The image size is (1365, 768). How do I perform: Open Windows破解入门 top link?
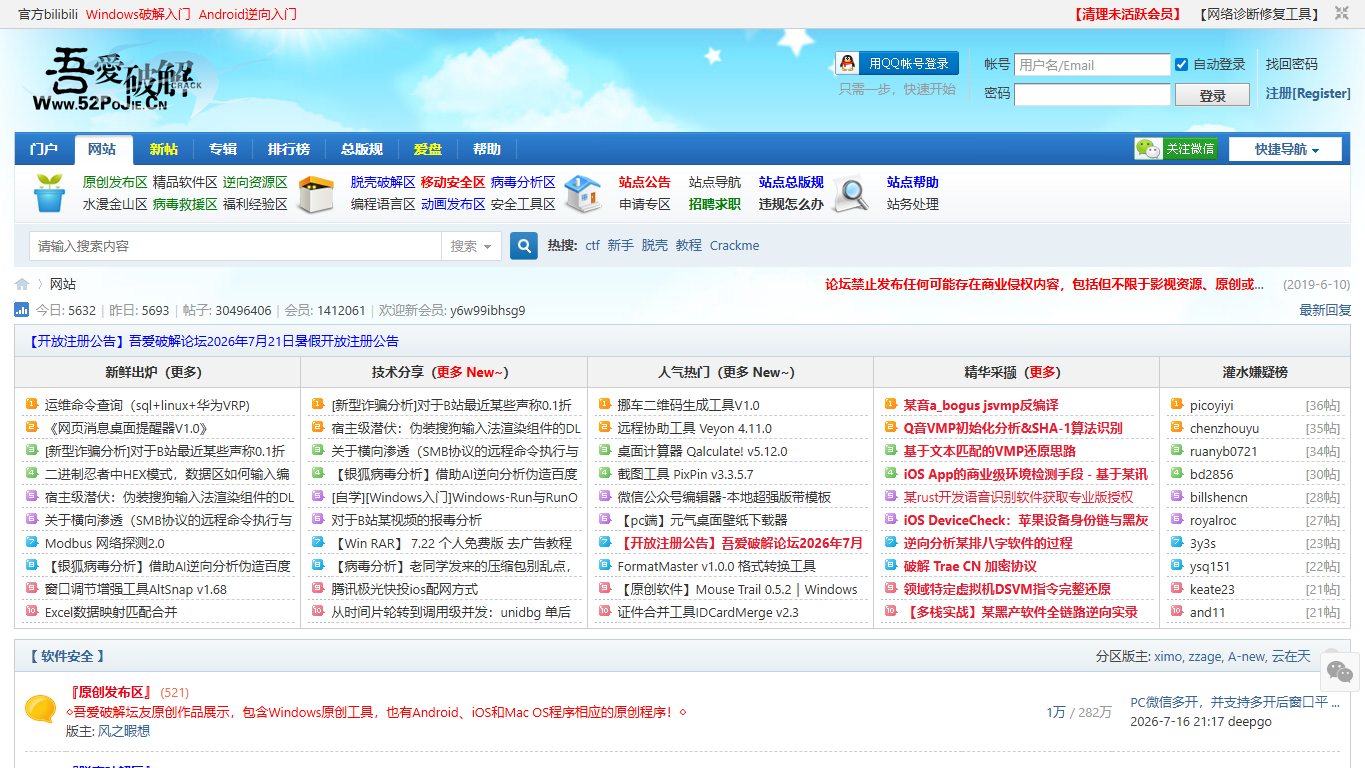(138, 14)
